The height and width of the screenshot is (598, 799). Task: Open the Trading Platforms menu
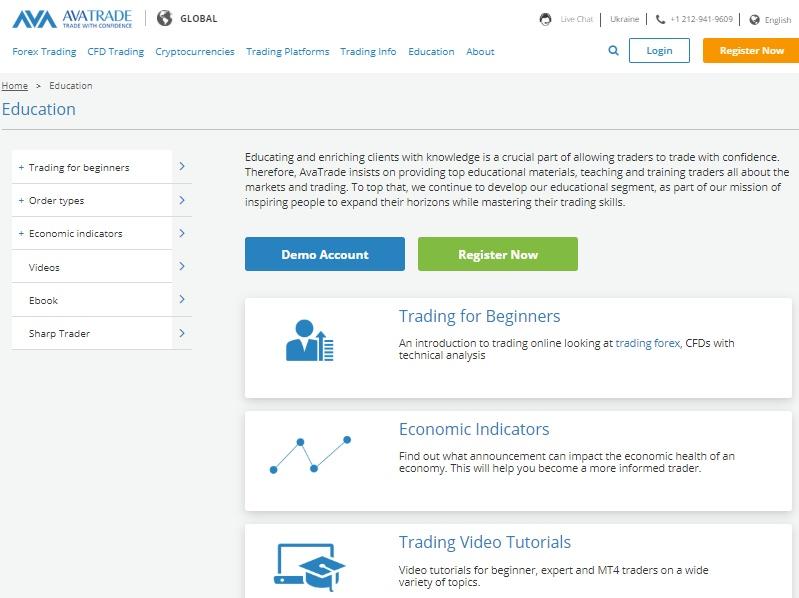tap(287, 52)
